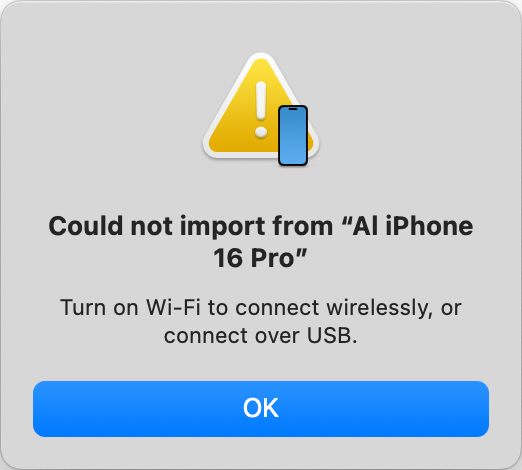
Task: Click the blue iPhone badge icon
Action: pyautogui.click(x=293, y=135)
